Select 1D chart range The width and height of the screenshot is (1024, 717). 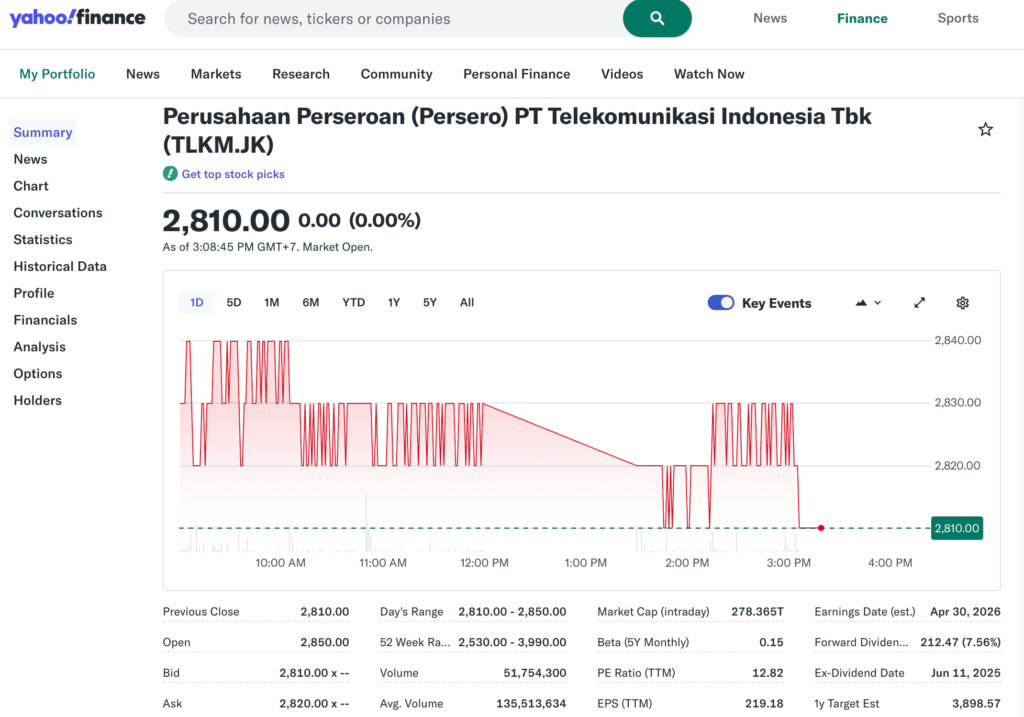click(x=197, y=302)
